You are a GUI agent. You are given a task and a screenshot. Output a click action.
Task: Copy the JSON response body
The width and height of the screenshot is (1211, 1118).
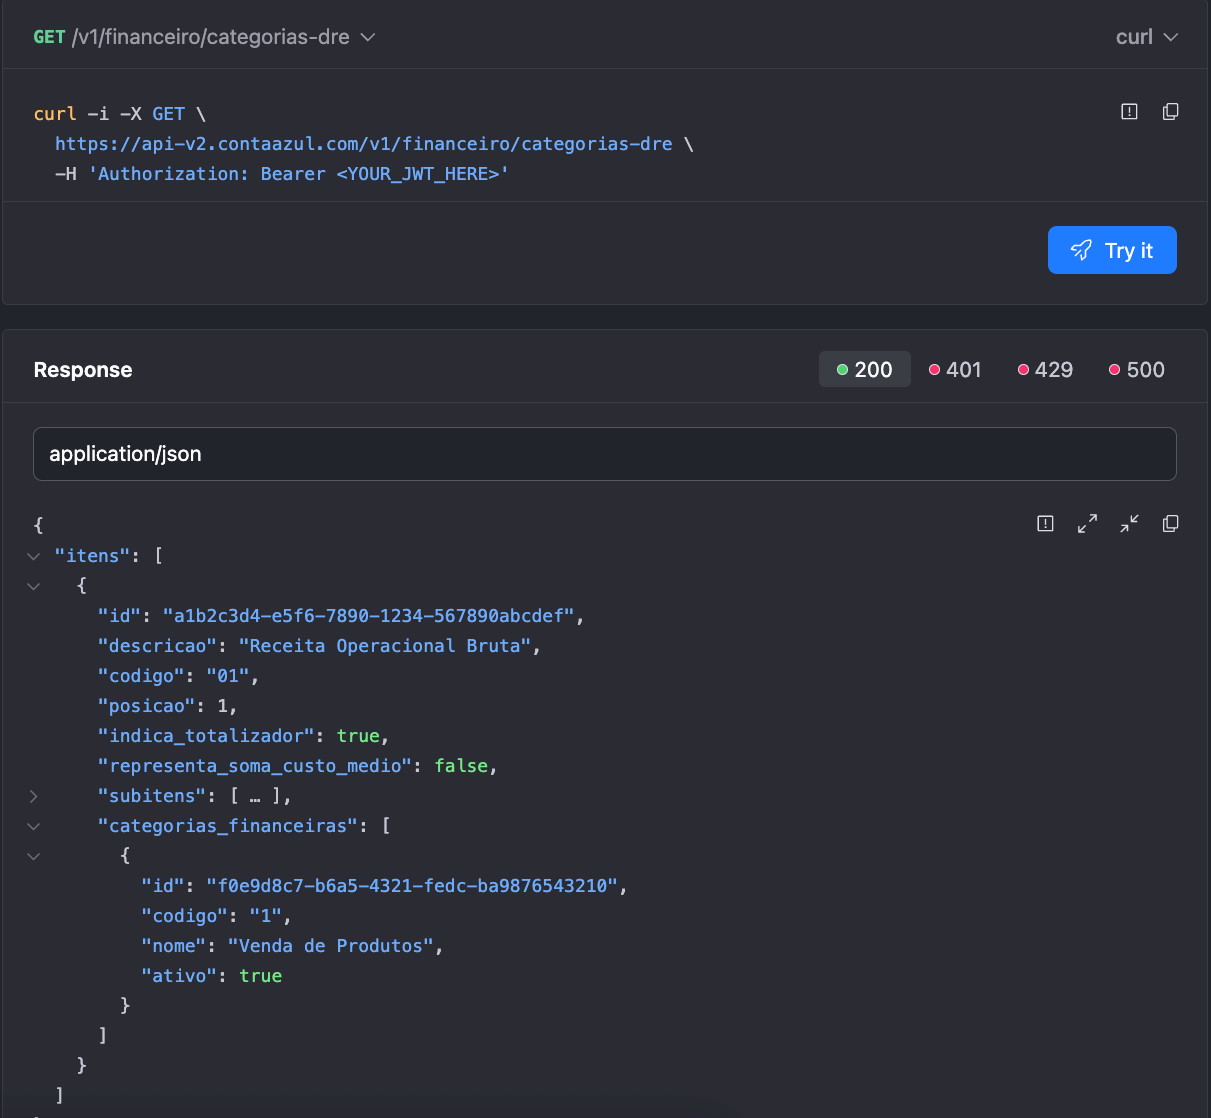(x=1170, y=524)
